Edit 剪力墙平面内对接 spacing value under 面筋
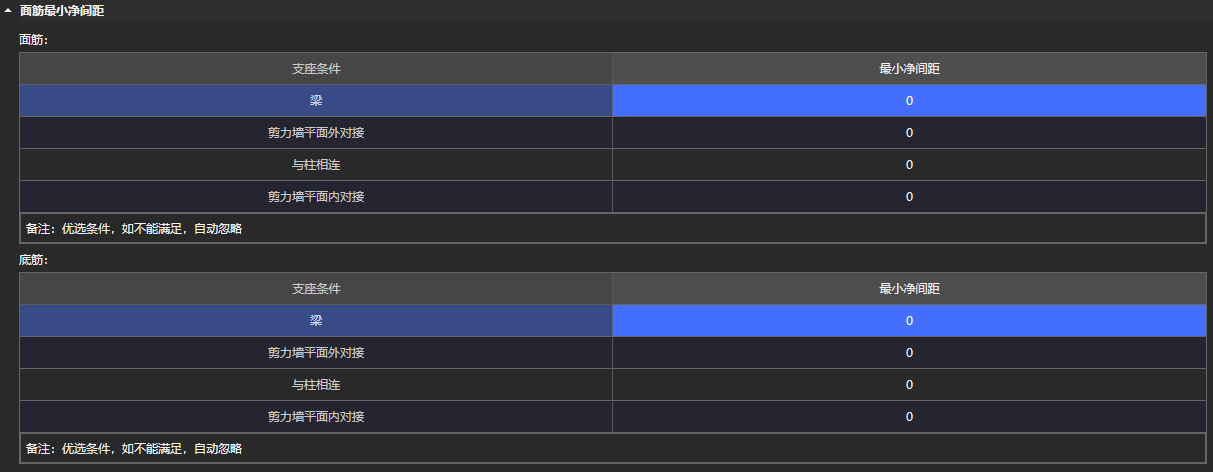1213x472 pixels. [909, 197]
